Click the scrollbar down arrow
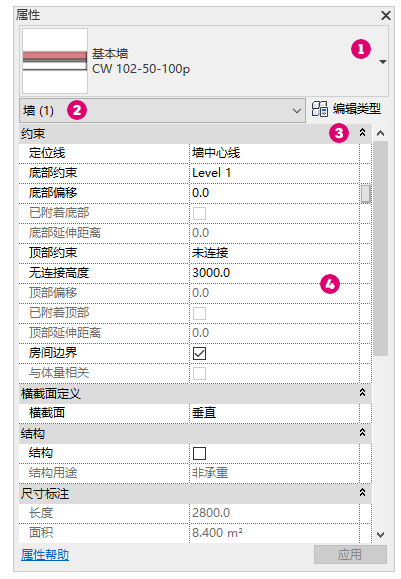The image size is (401, 579). pos(380,534)
